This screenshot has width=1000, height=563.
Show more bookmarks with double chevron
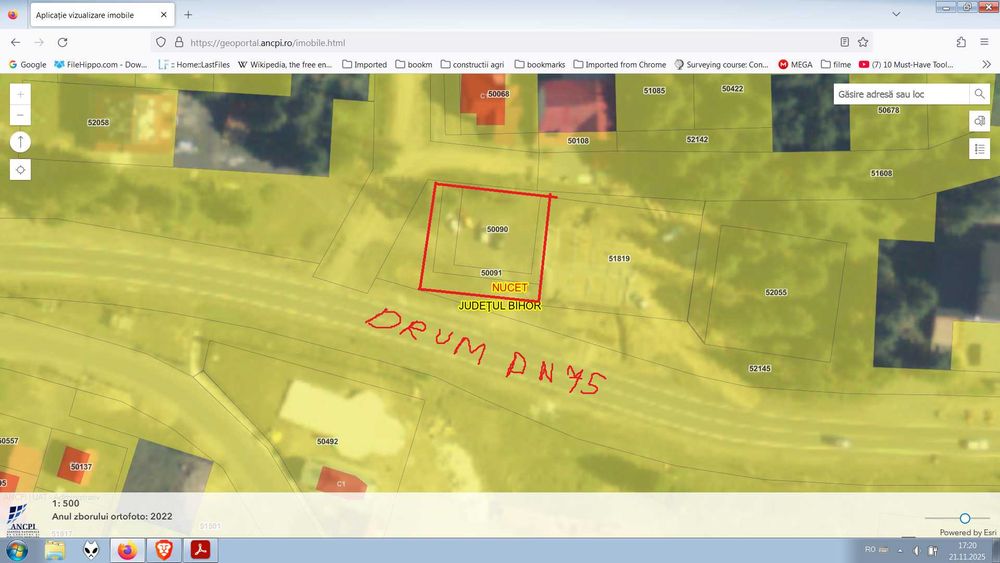tap(986, 64)
